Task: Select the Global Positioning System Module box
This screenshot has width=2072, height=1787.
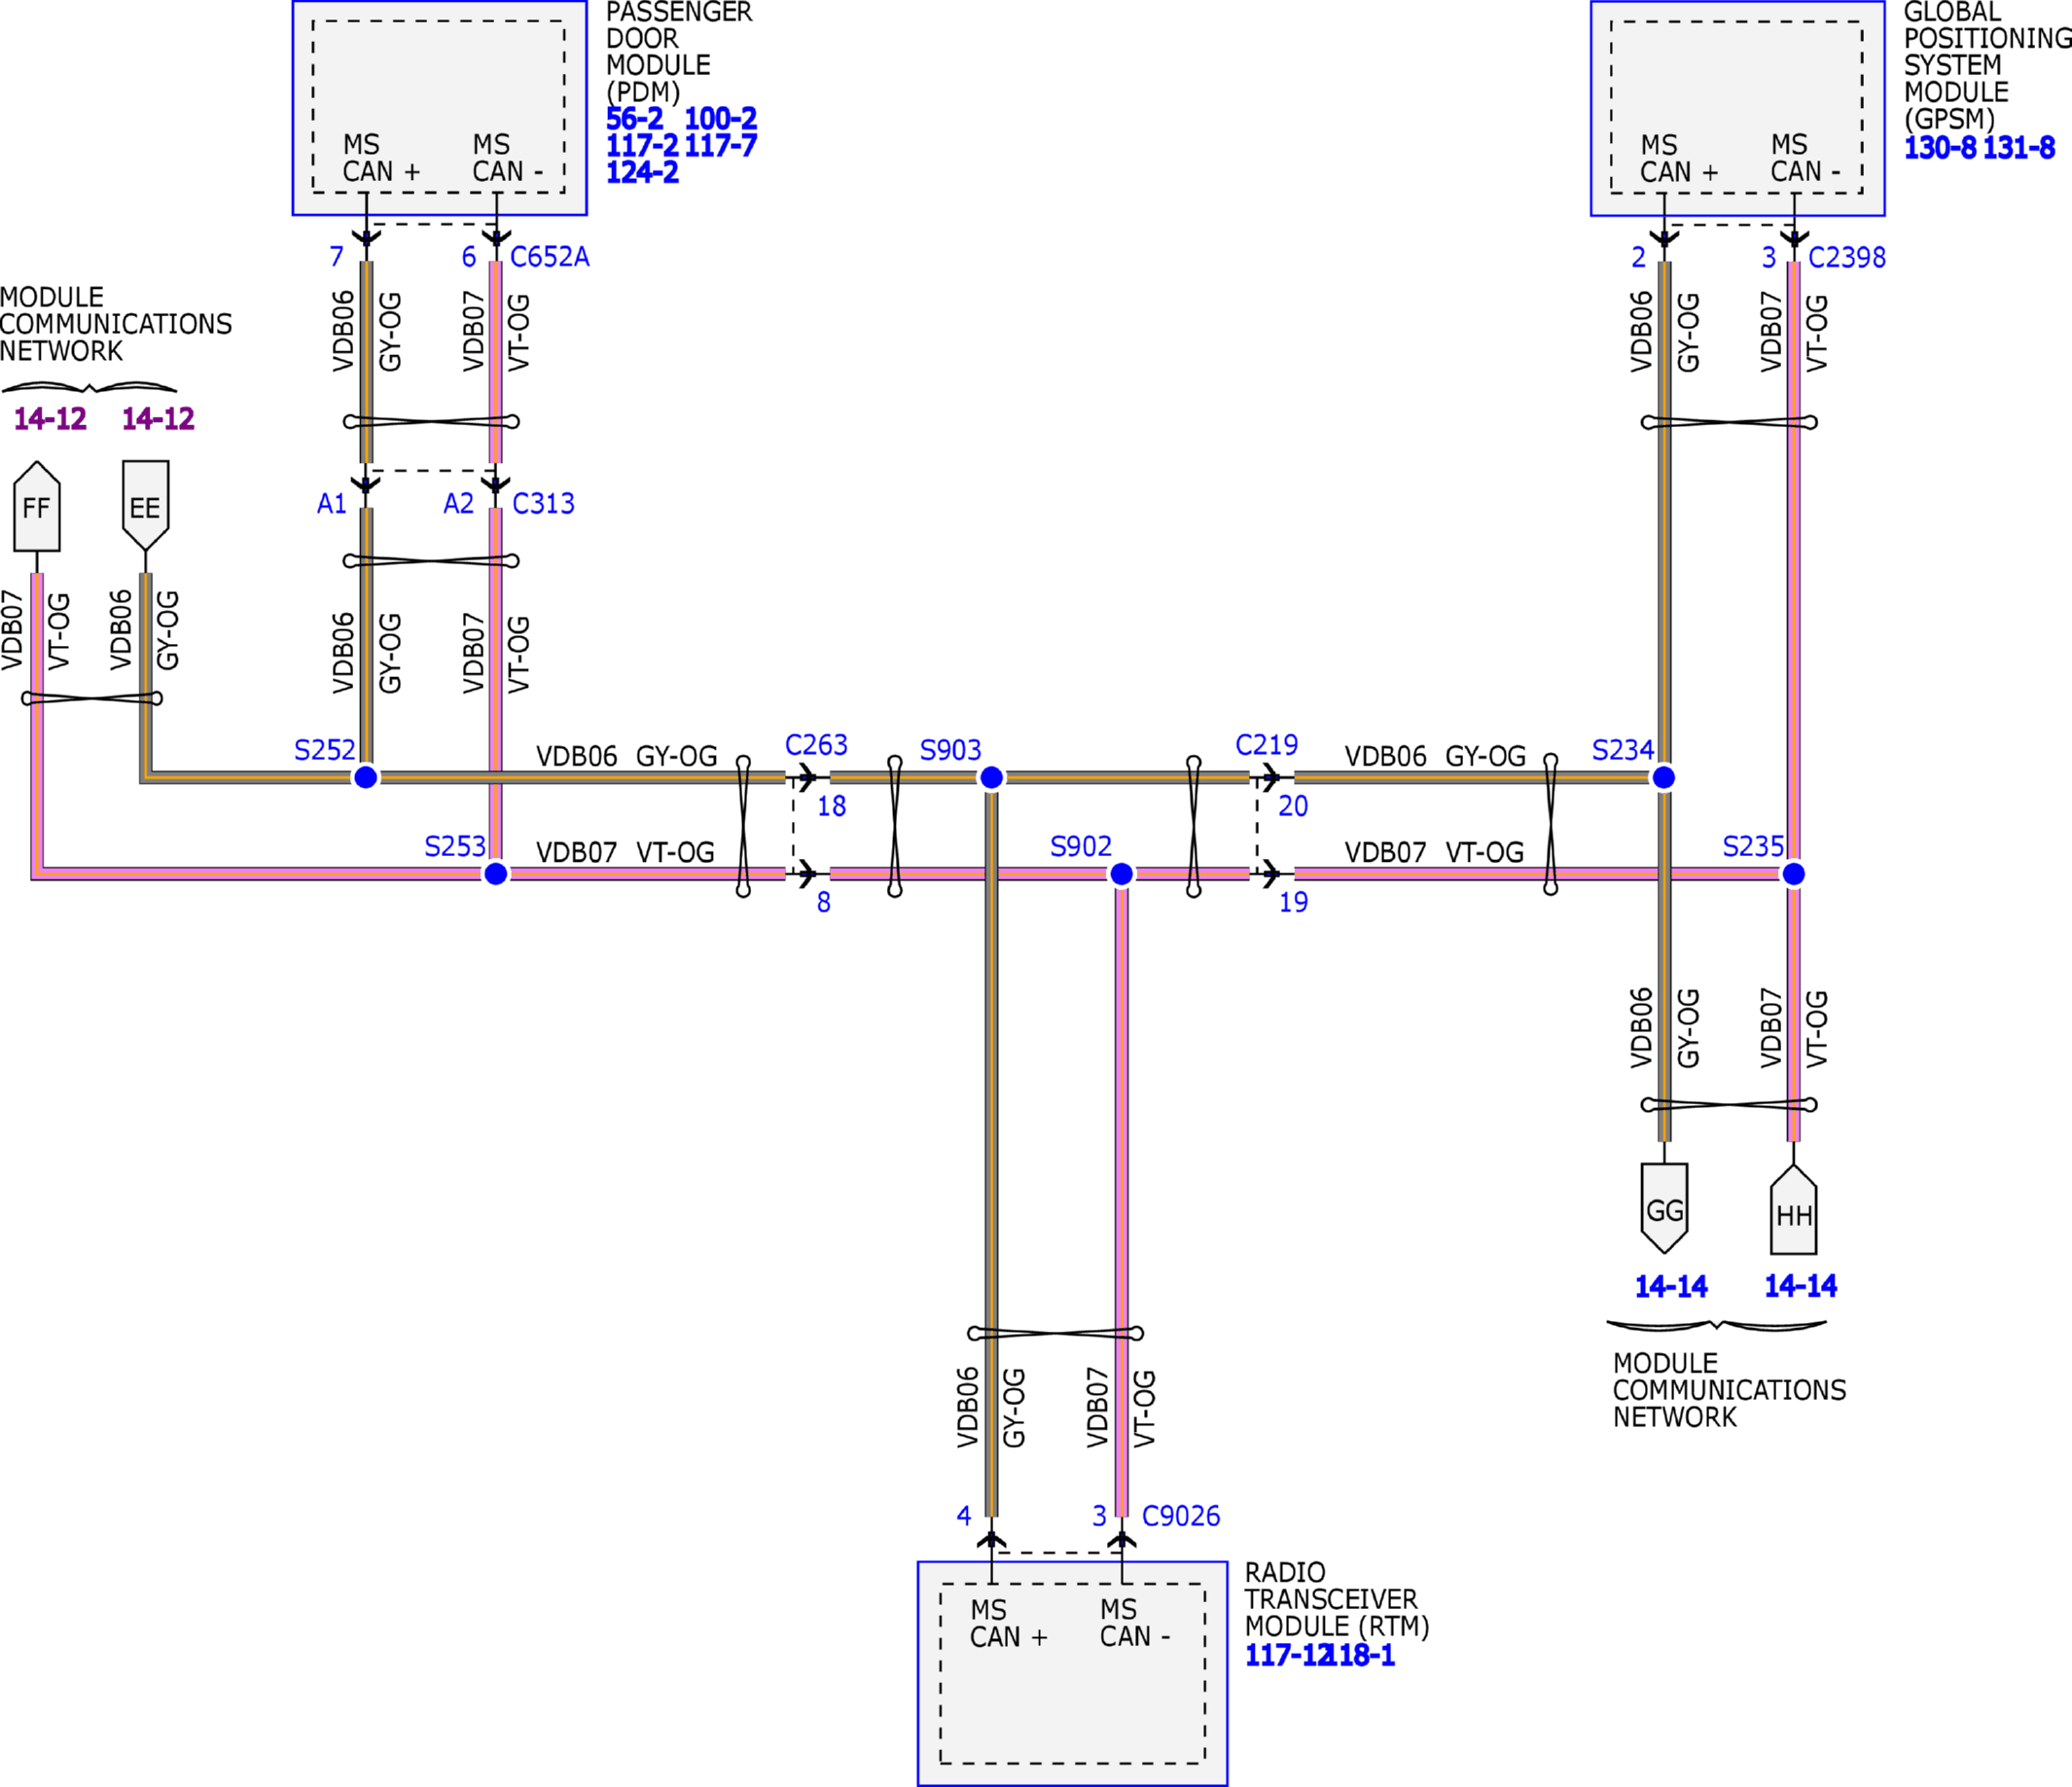Action: 1737,108
